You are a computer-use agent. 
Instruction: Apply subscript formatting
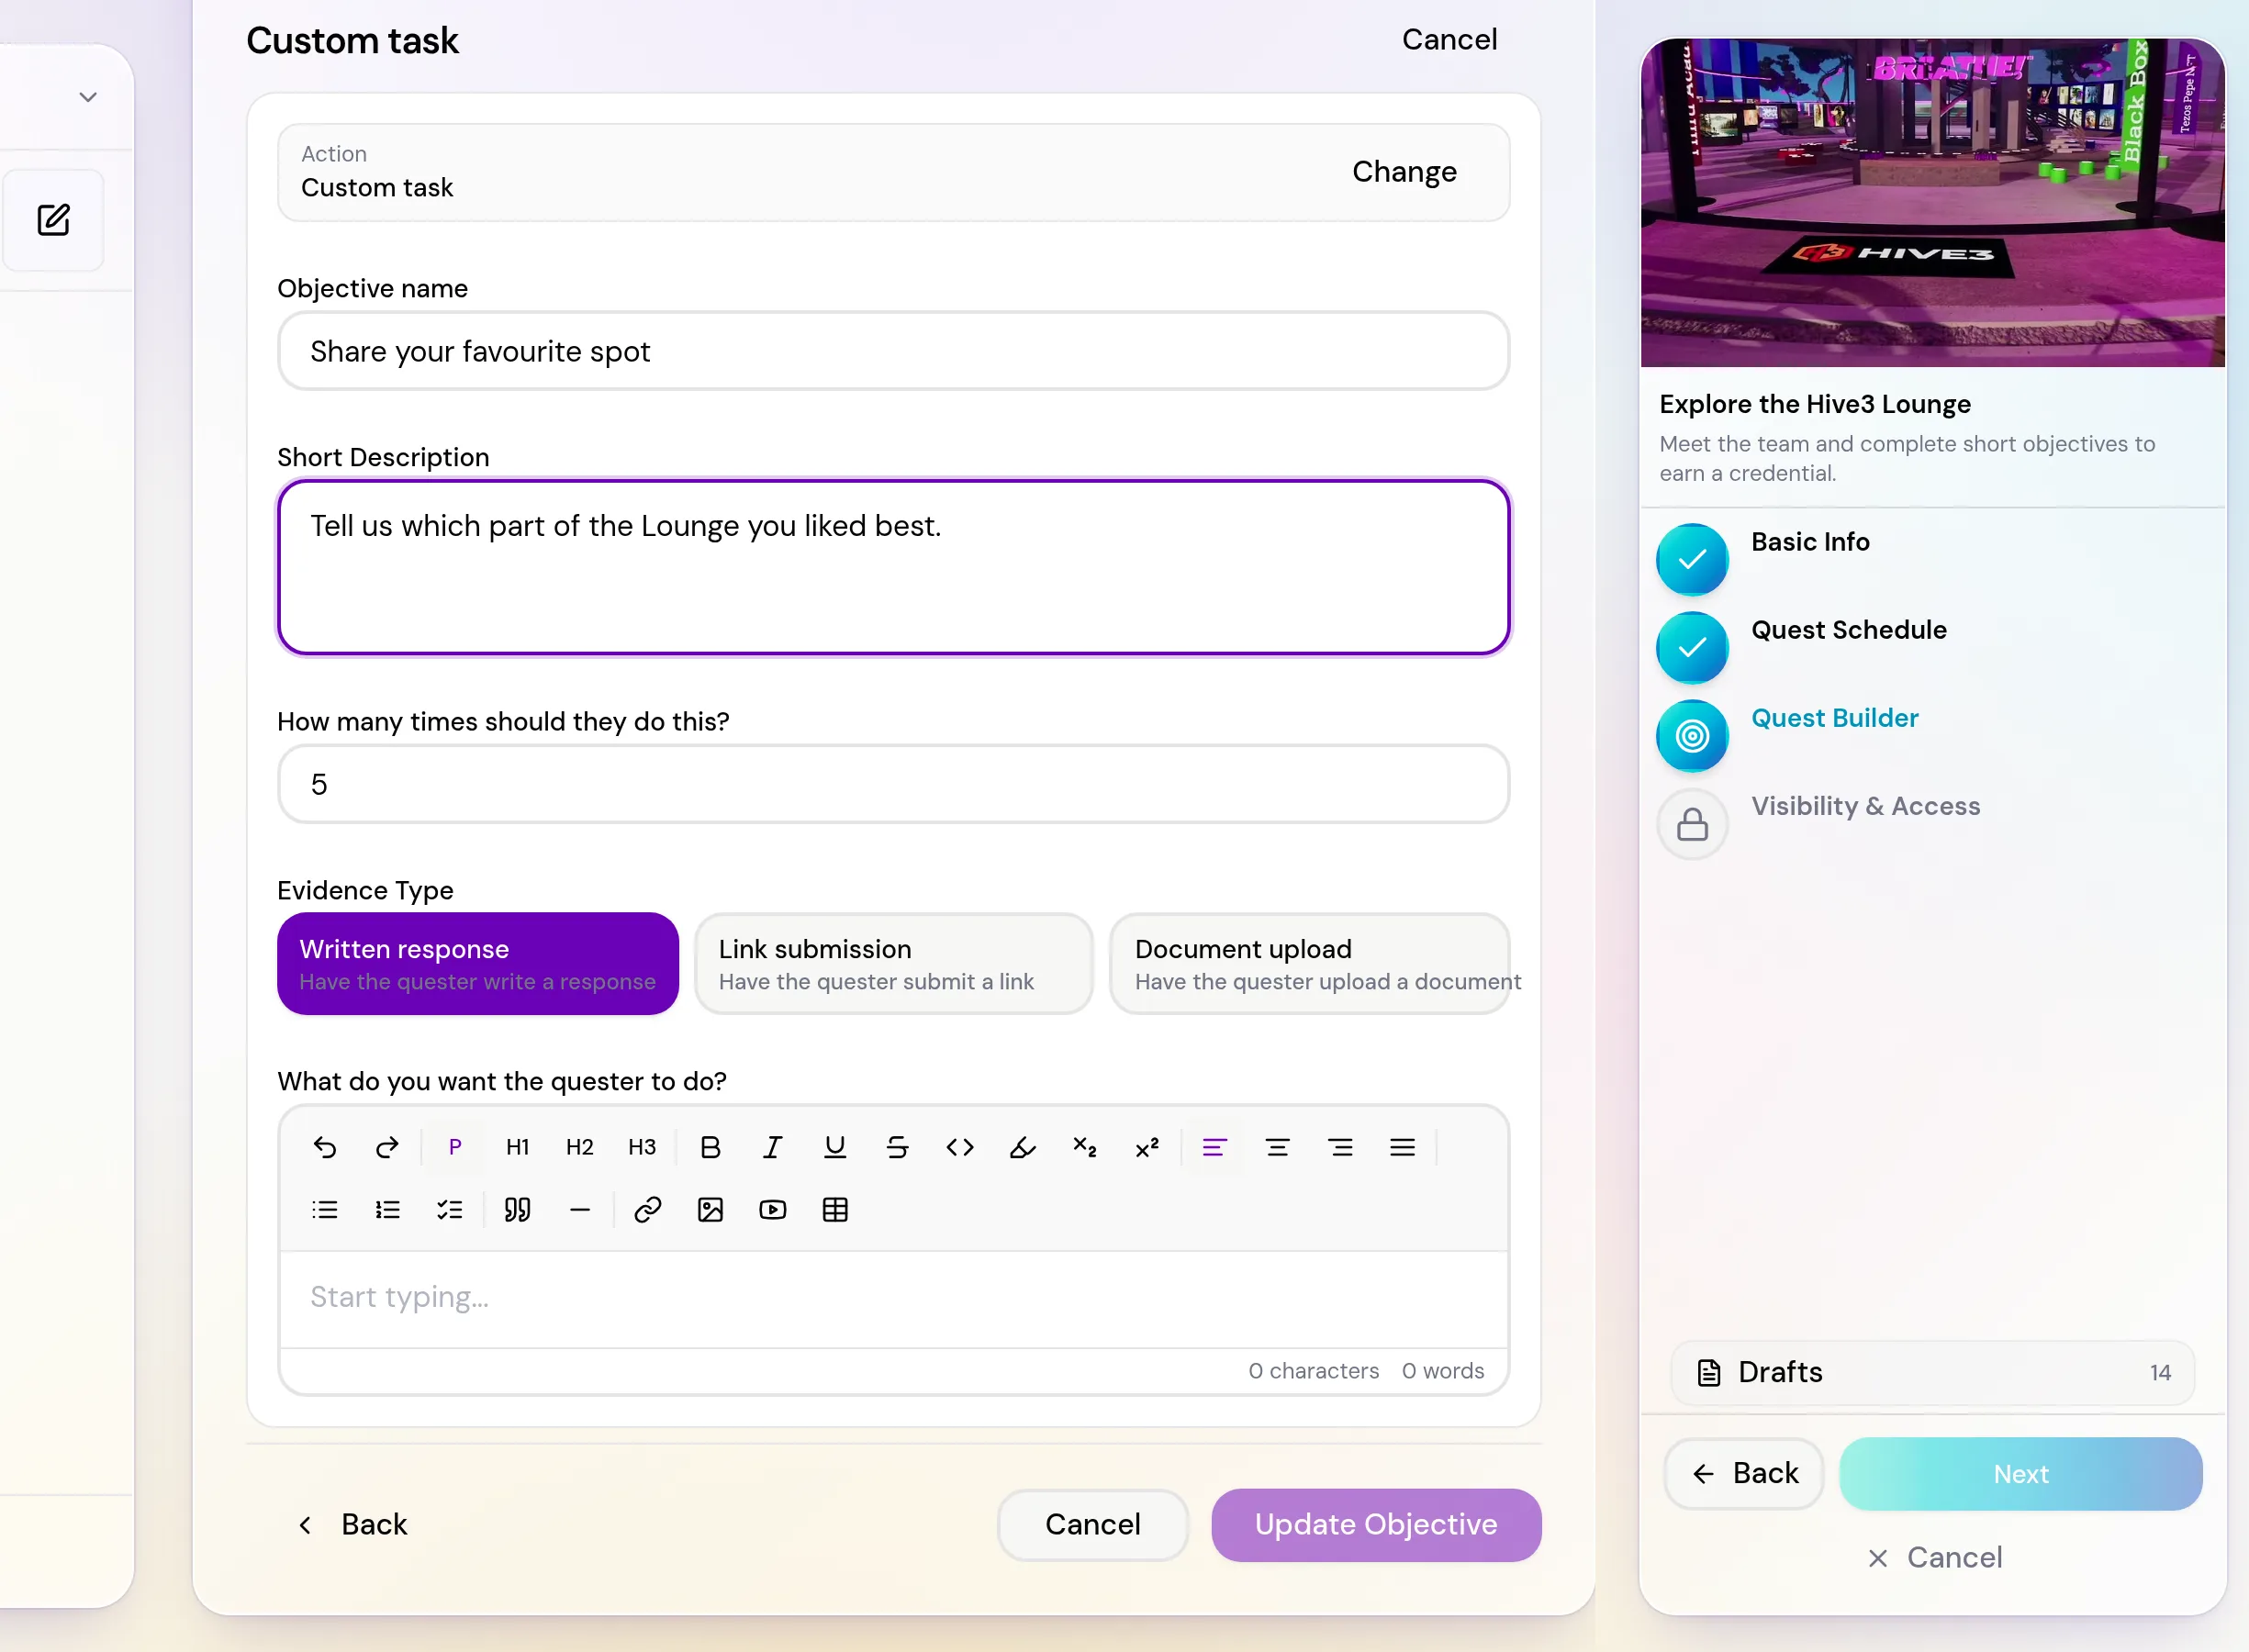[x=1085, y=1147]
